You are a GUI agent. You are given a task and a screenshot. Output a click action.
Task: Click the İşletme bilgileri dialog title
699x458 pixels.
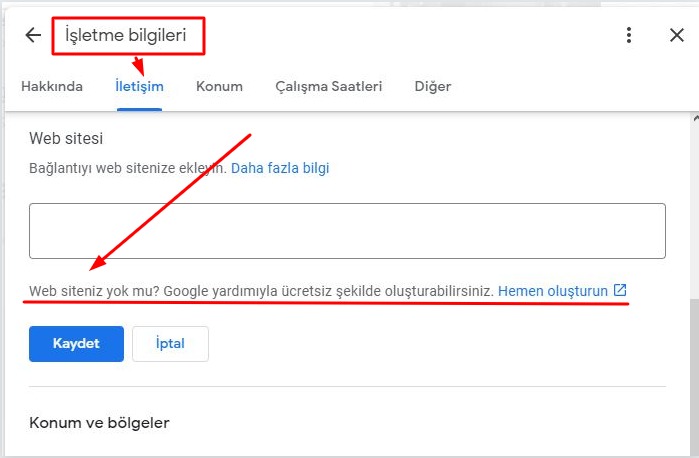click(x=125, y=36)
